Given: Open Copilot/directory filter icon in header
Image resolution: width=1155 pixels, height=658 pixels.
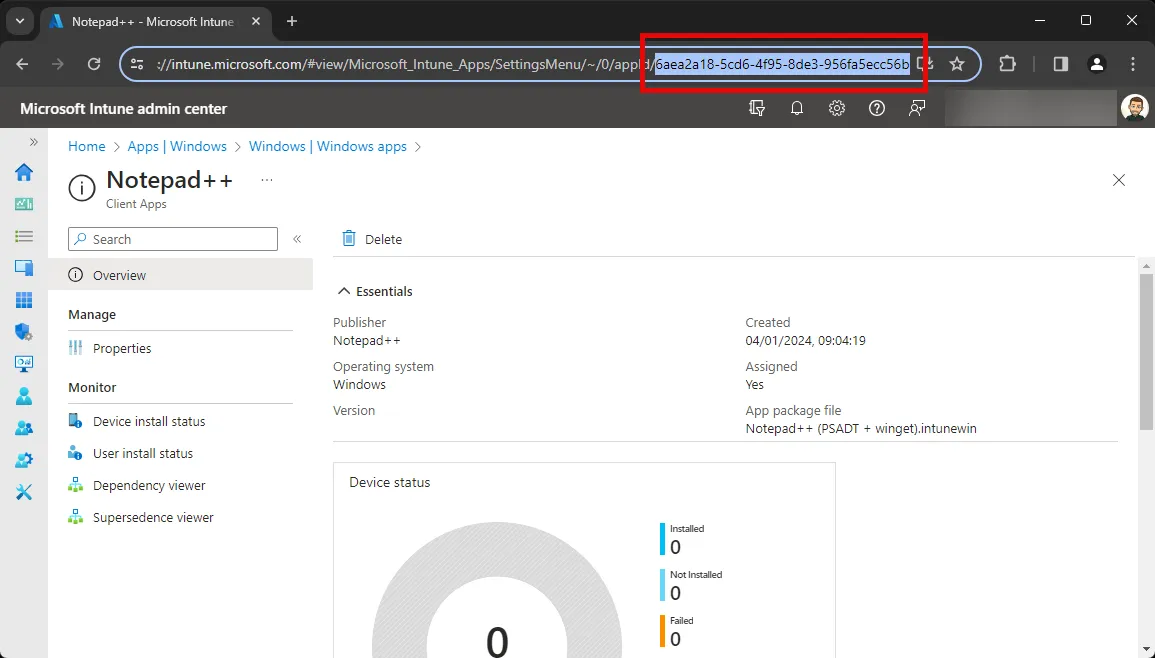Looking at the screenshot, I should click(756, 108).
